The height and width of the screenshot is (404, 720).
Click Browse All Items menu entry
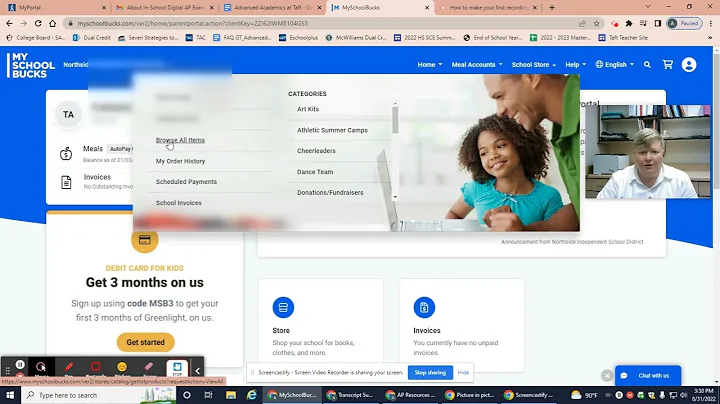tap(180, 140)
